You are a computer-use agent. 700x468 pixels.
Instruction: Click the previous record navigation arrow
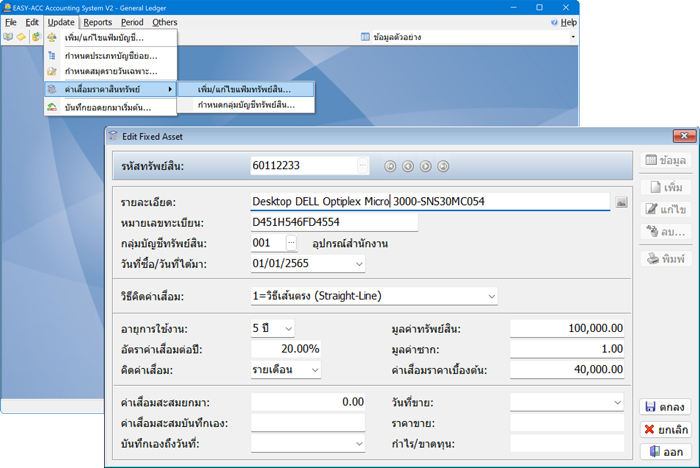coord(408,166)
